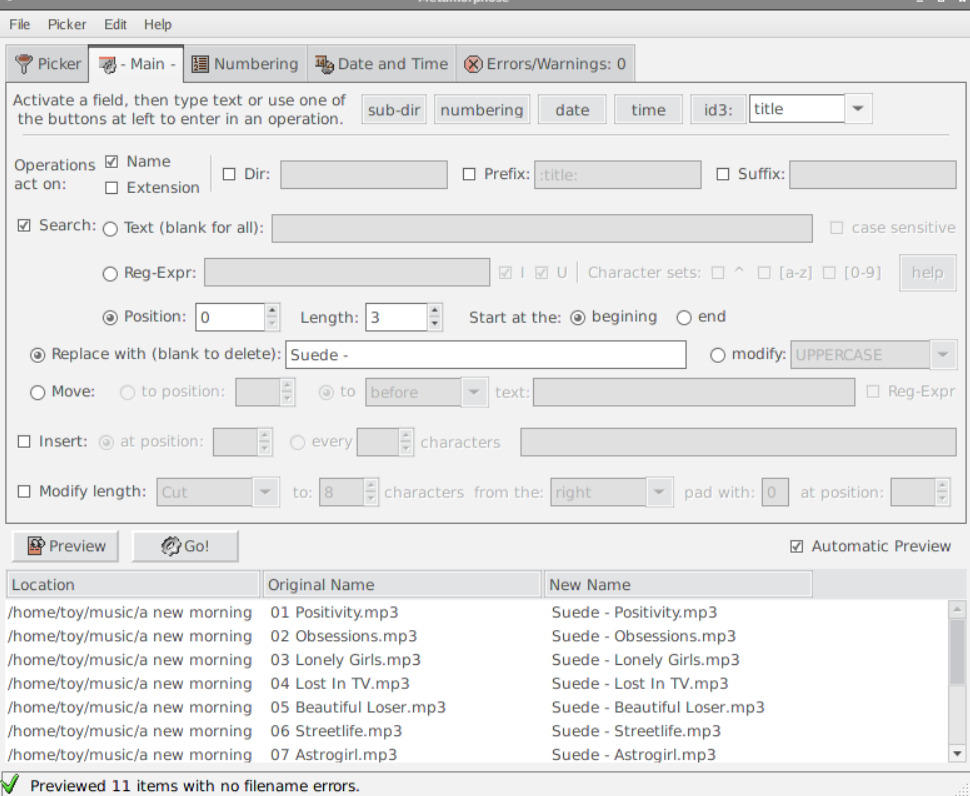Enable the Suffix checkbox
Screen dimensions: 970x796
click(723, 174)
